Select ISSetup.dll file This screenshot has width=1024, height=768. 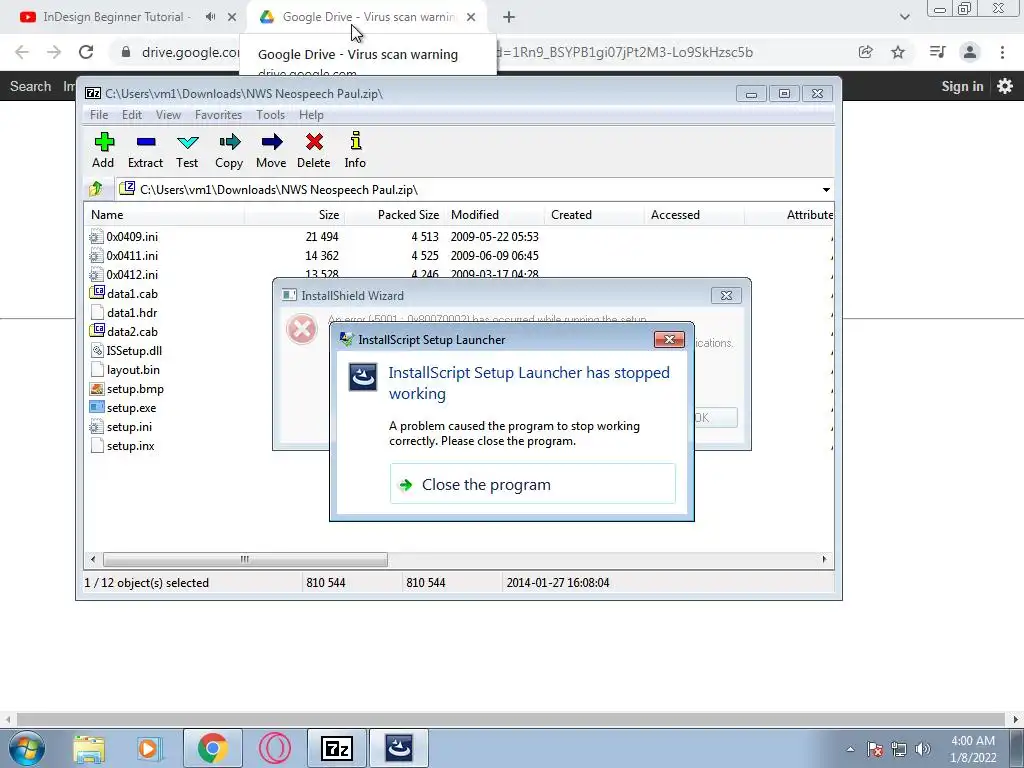coord(134,351)
